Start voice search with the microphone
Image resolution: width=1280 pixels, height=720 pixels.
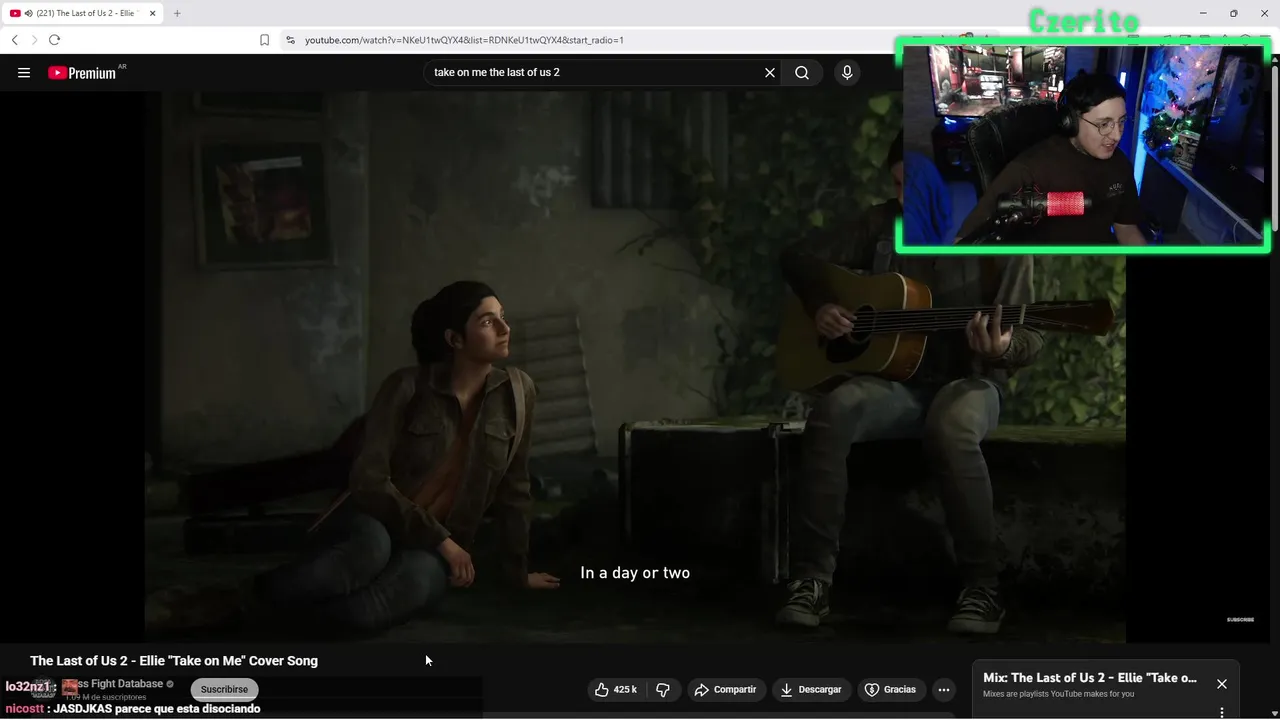pos(847,73)
